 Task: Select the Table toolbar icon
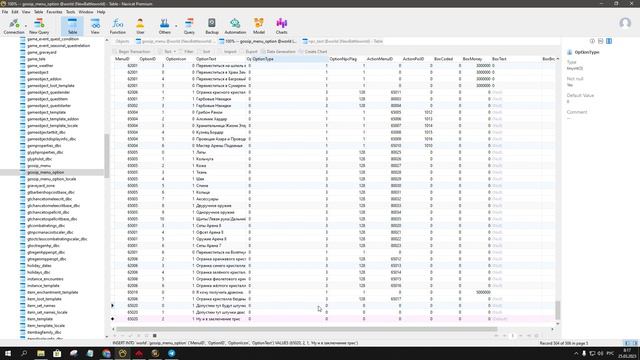(72, 26)
